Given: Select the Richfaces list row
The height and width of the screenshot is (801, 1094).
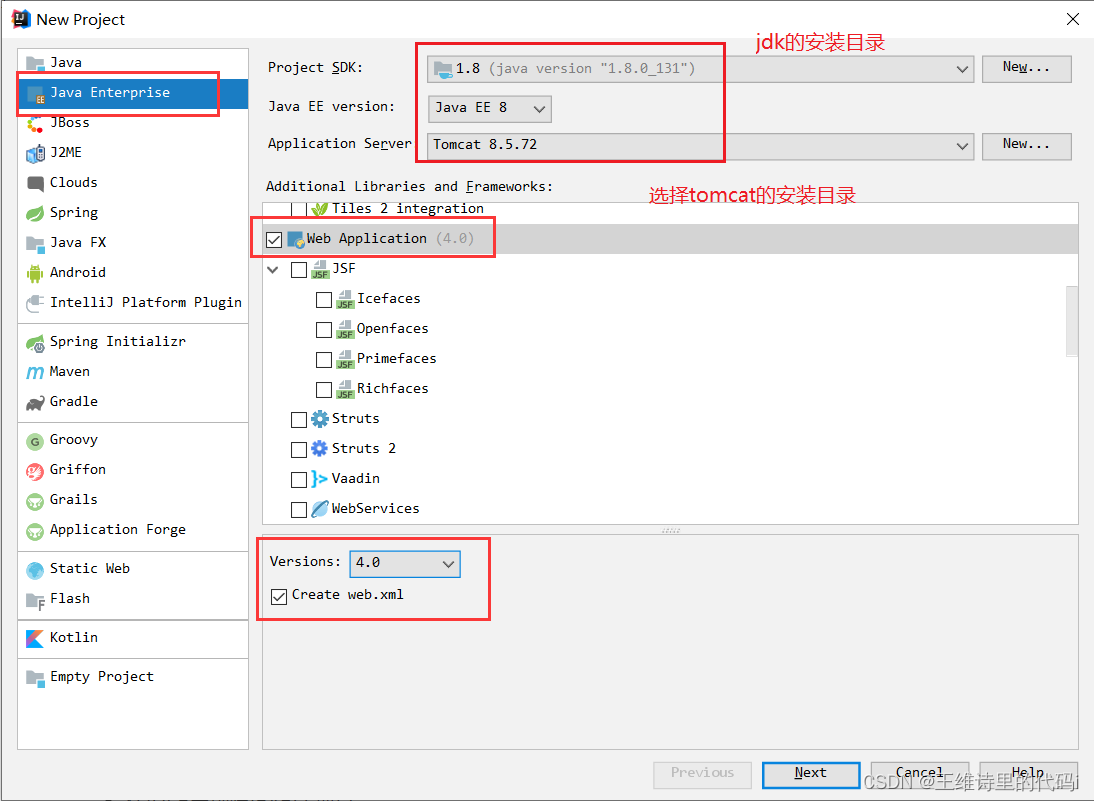Looking at the screenshot, I should coord(670,389).
